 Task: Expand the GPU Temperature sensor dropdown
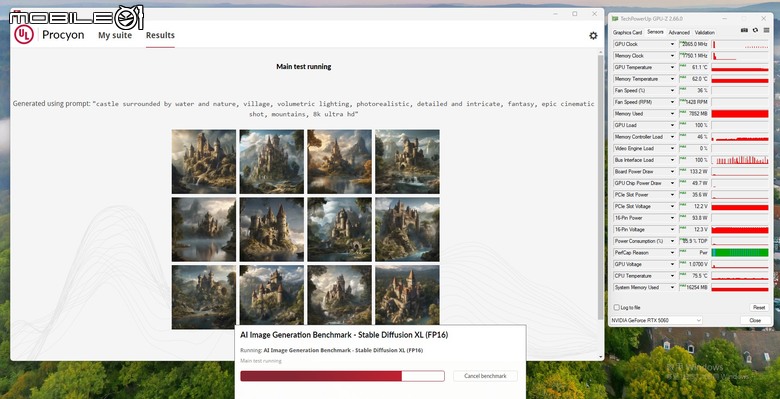coord(673,67)
